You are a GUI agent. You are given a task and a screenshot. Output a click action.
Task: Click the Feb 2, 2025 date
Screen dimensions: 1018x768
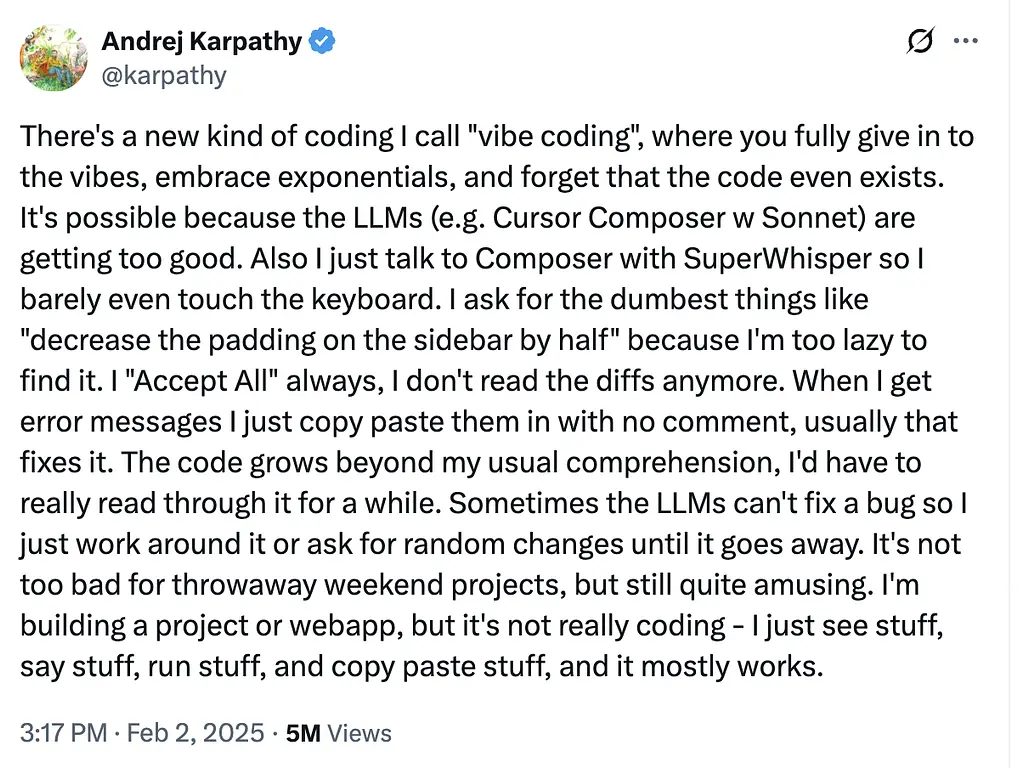pyautogui.click(x=195, y=733)
